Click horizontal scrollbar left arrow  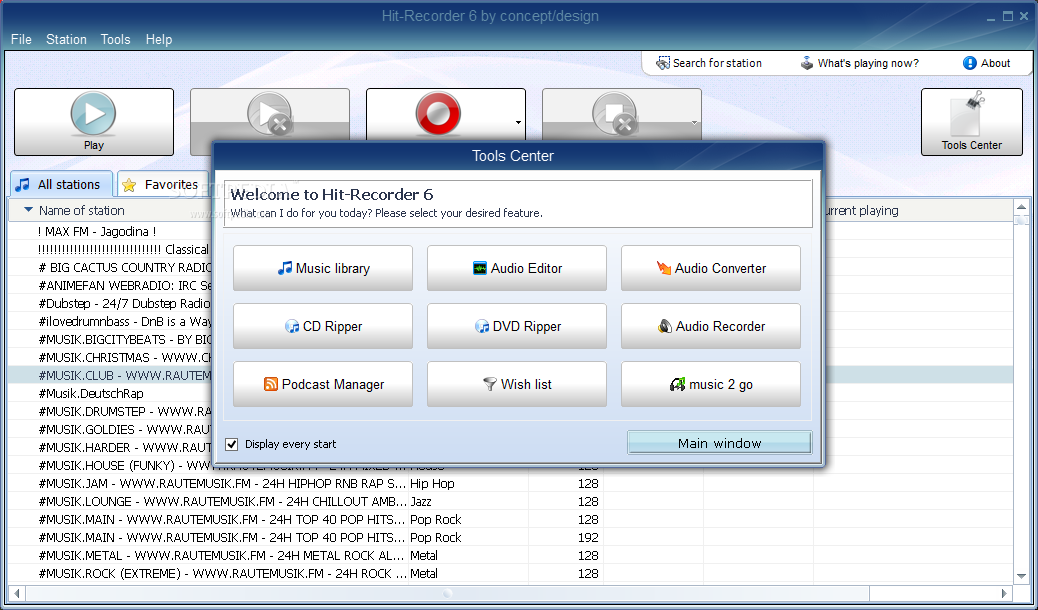[17, 593]
